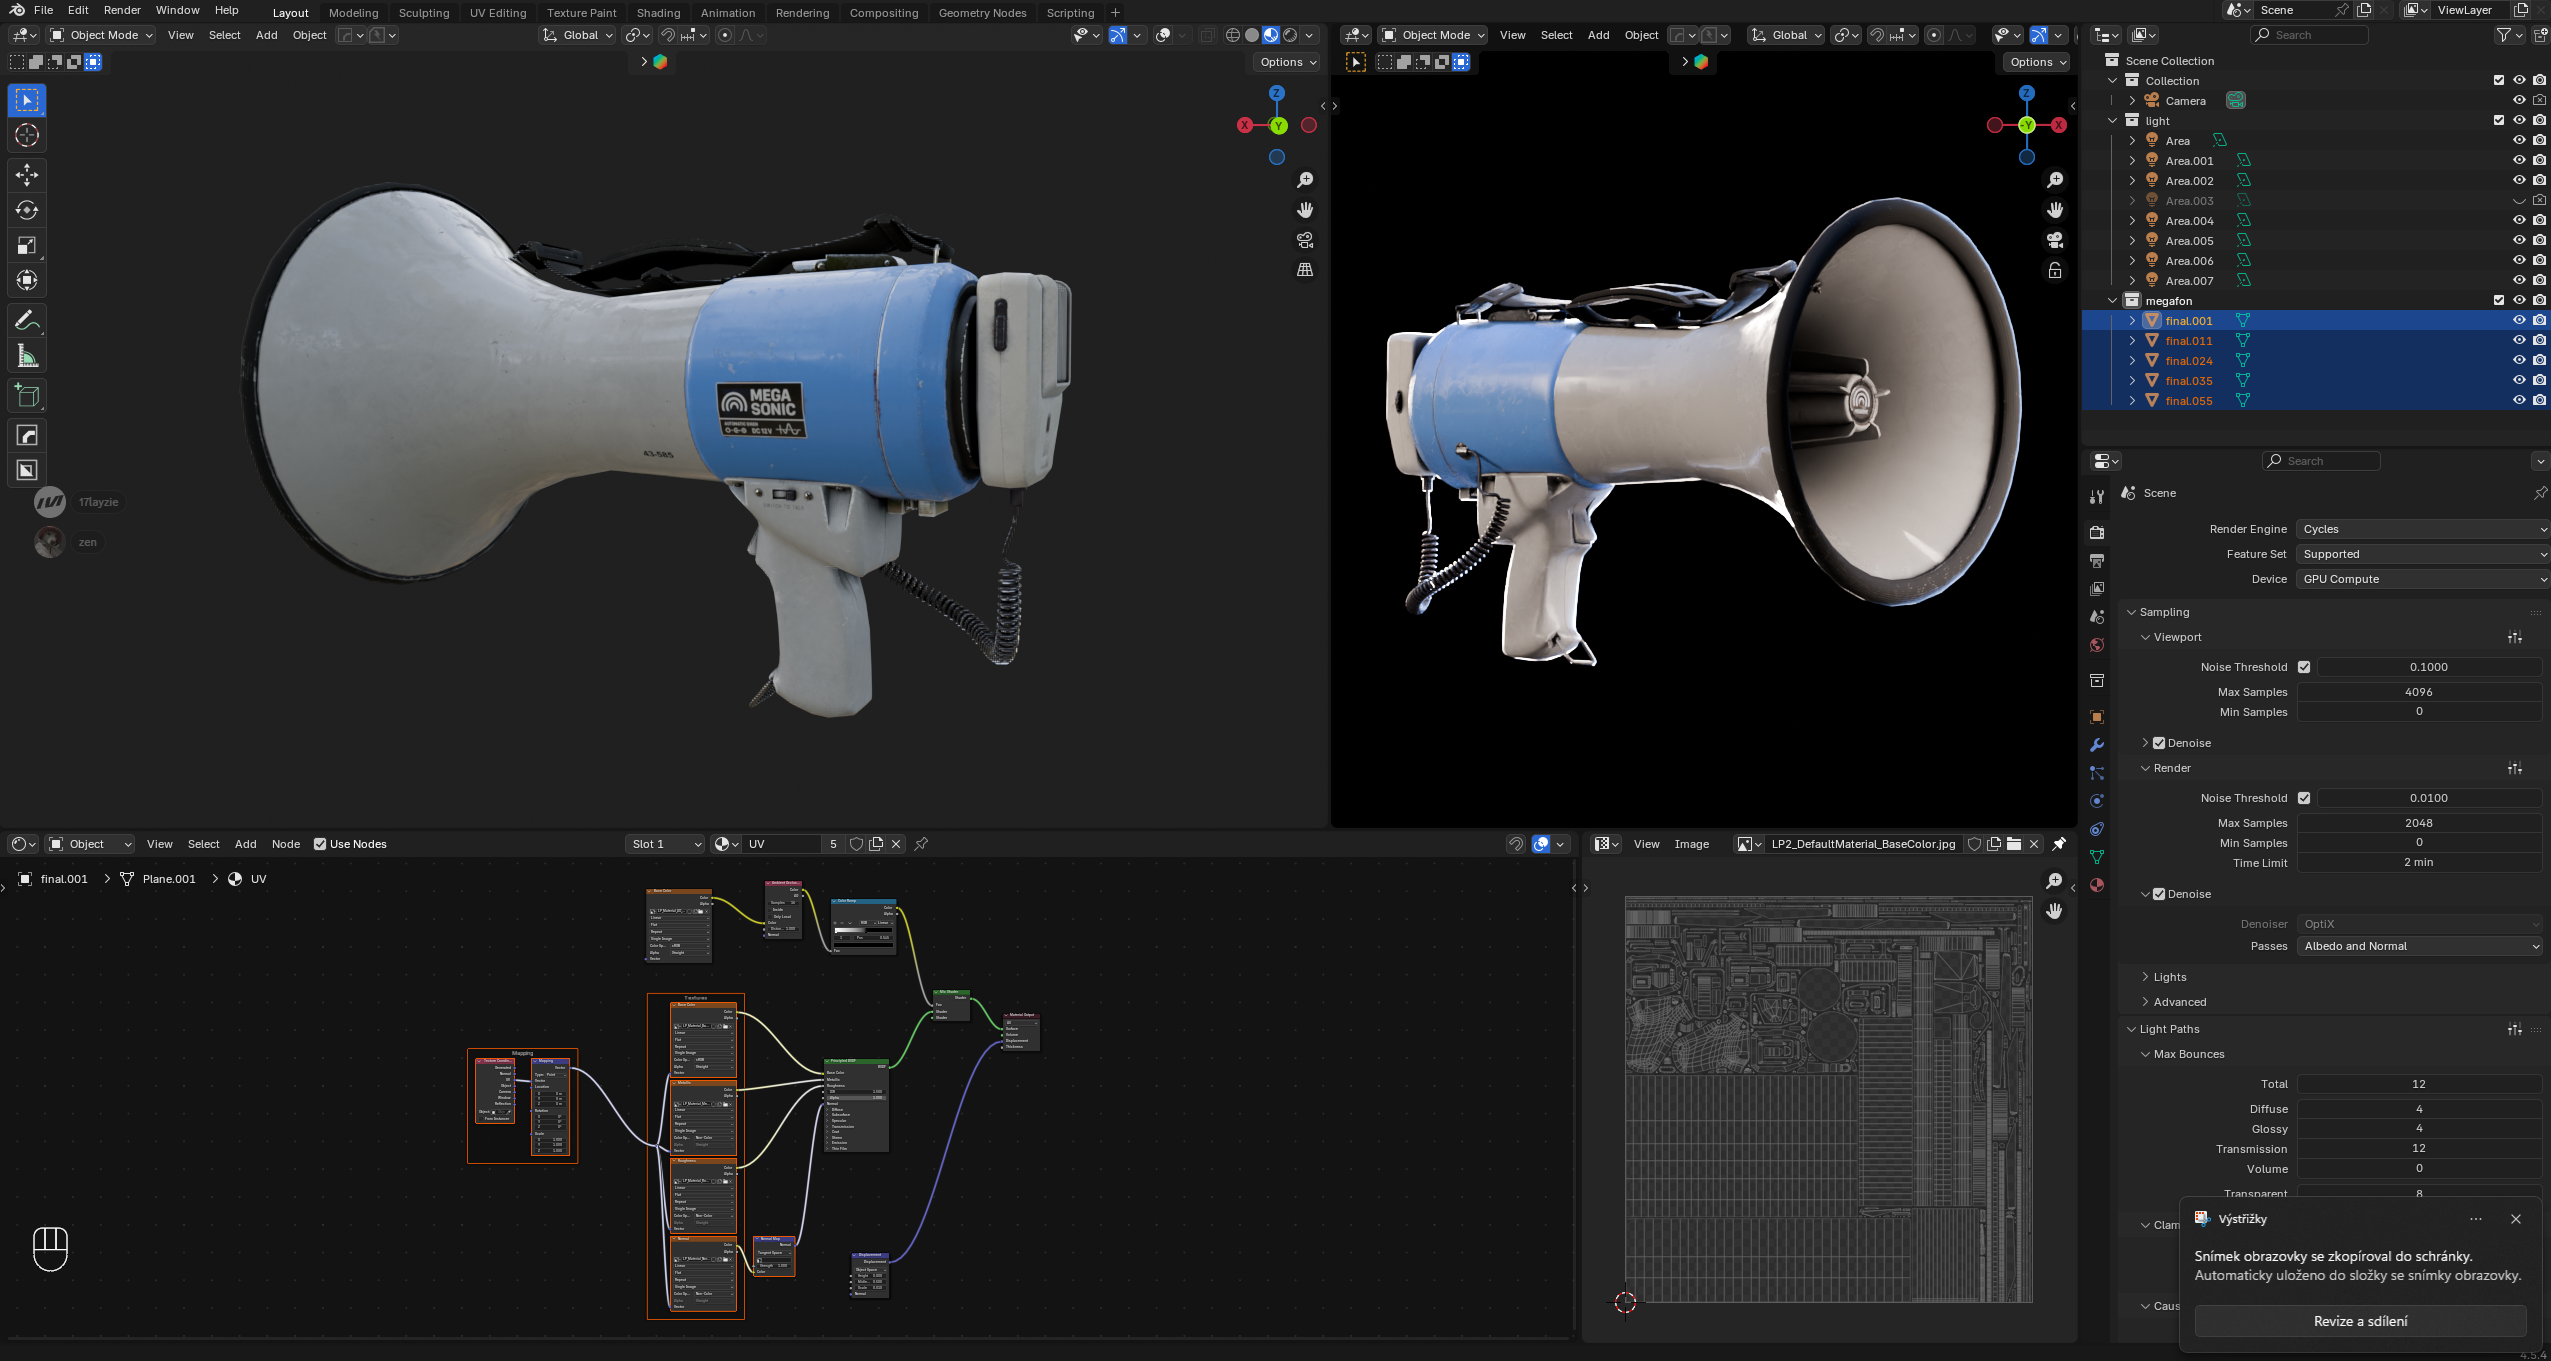Open the Output properties tab icon
The image size is (2551, 1361).
click(x=2097, y=561)
